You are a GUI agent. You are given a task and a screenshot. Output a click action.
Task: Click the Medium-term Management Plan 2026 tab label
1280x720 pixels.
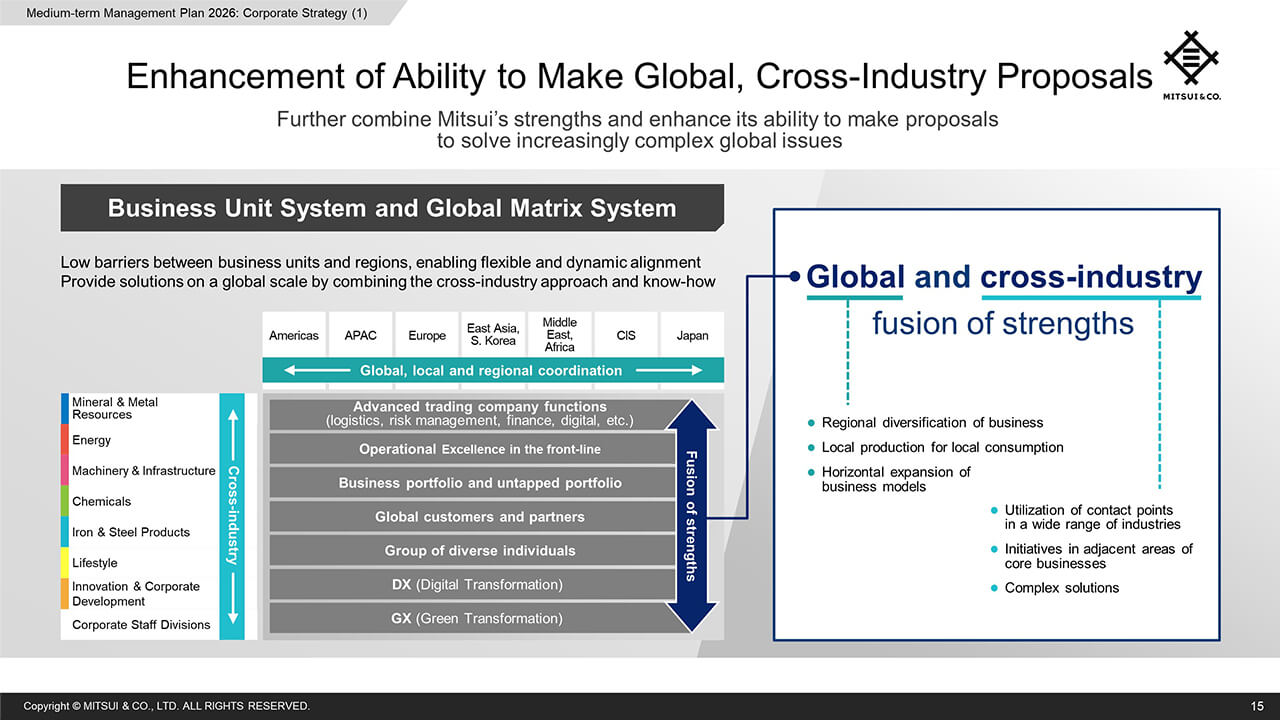click(196, 11)
